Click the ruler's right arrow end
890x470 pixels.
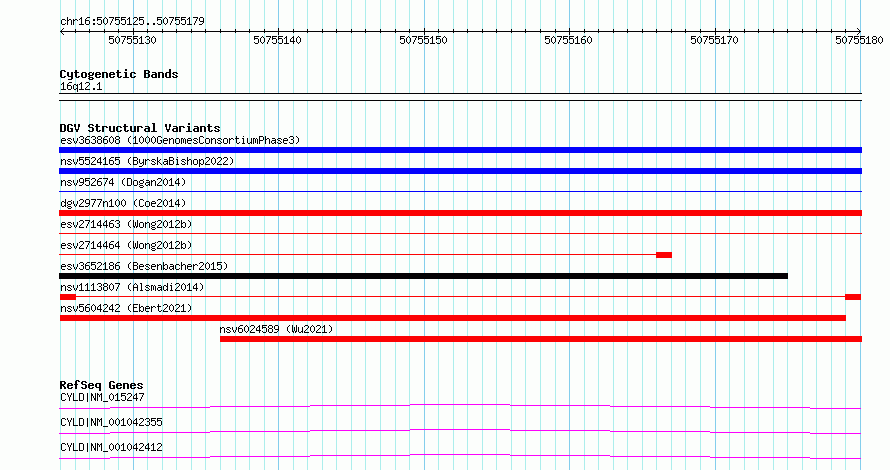pos(858,31)
